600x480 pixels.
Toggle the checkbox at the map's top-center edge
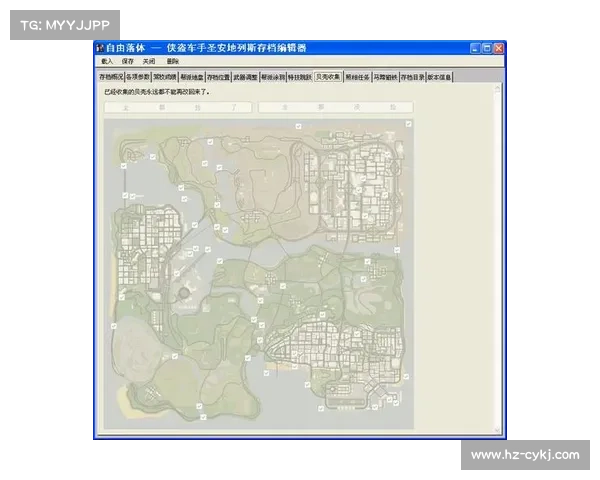[x=299, y=125]
